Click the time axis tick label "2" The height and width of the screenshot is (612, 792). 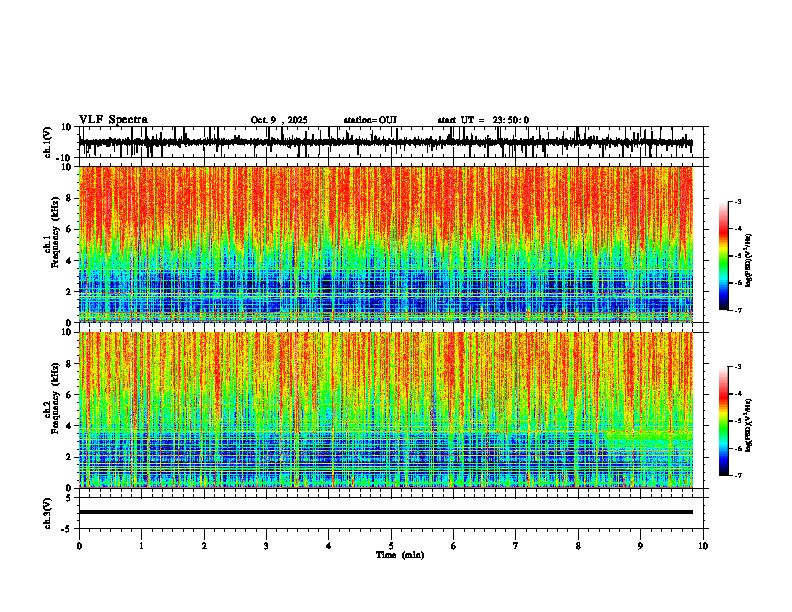pyautogui.click(x=204, y=546)
